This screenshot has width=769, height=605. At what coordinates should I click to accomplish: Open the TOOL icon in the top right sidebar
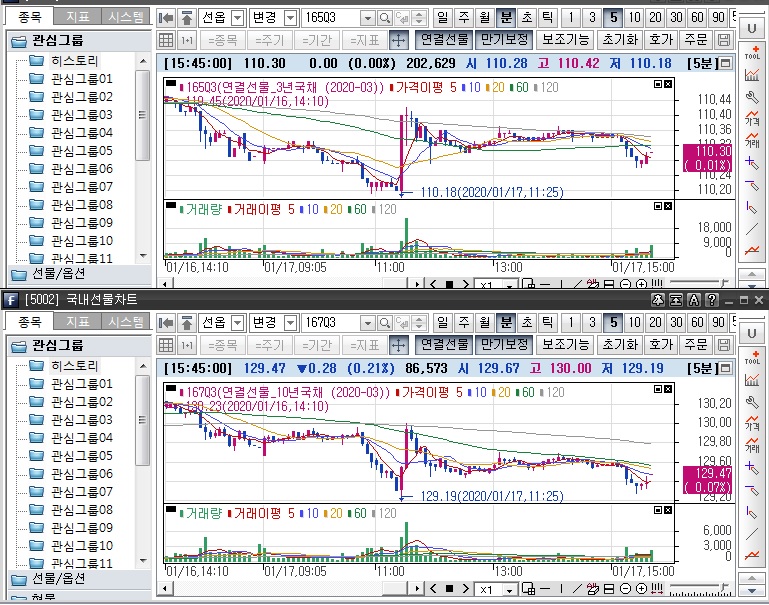(x=751, y=54)
